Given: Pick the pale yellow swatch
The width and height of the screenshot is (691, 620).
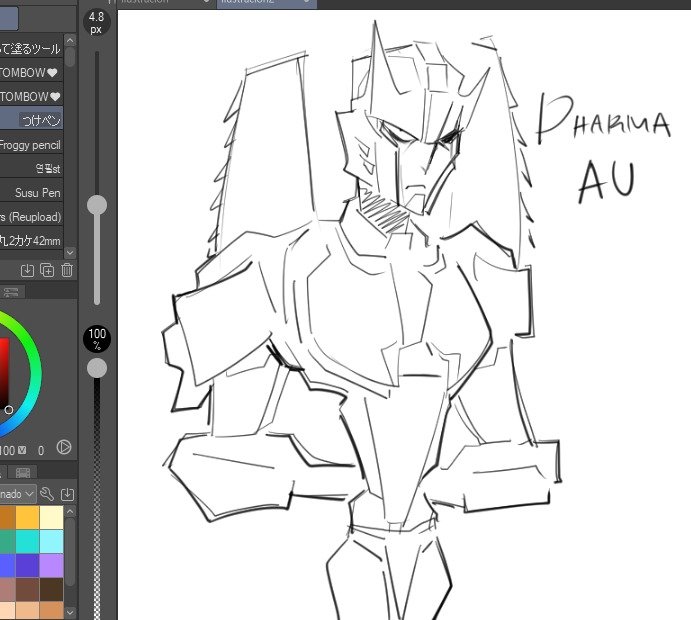Looking at the screenshot, I should [x=51, y=518].
